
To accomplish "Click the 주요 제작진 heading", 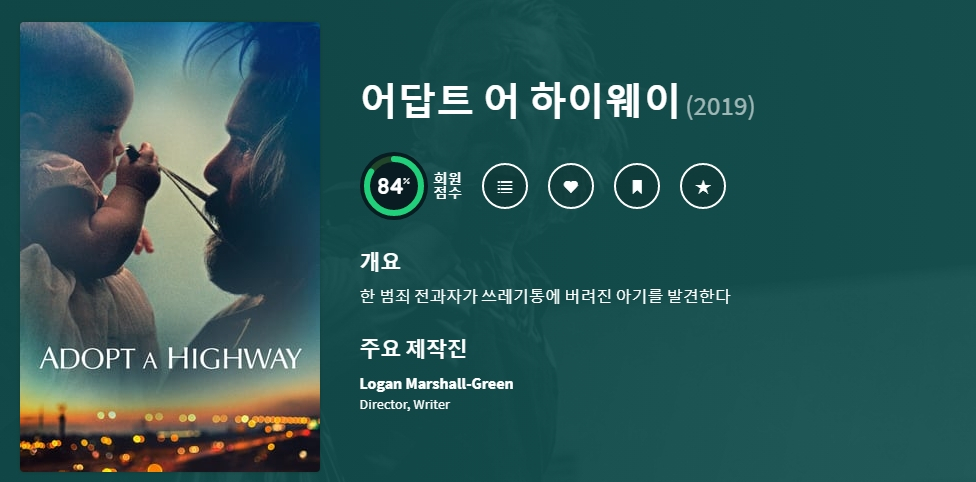I will [x=413, y=349].
